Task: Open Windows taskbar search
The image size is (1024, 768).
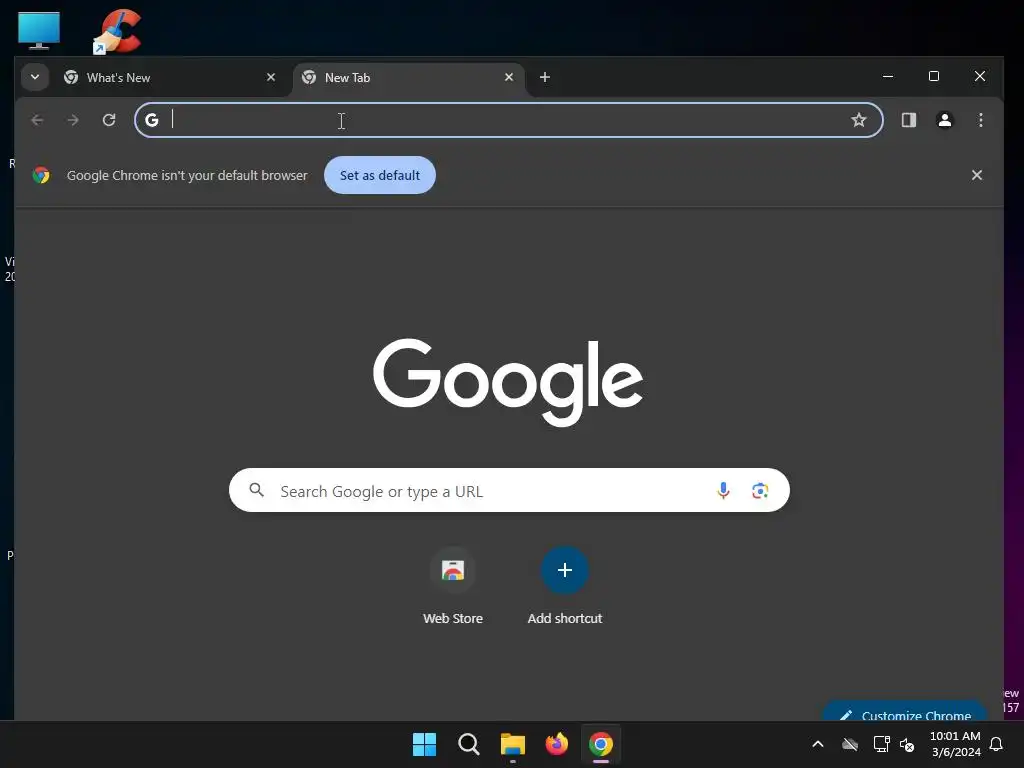Action: click(x=469, y=744)
